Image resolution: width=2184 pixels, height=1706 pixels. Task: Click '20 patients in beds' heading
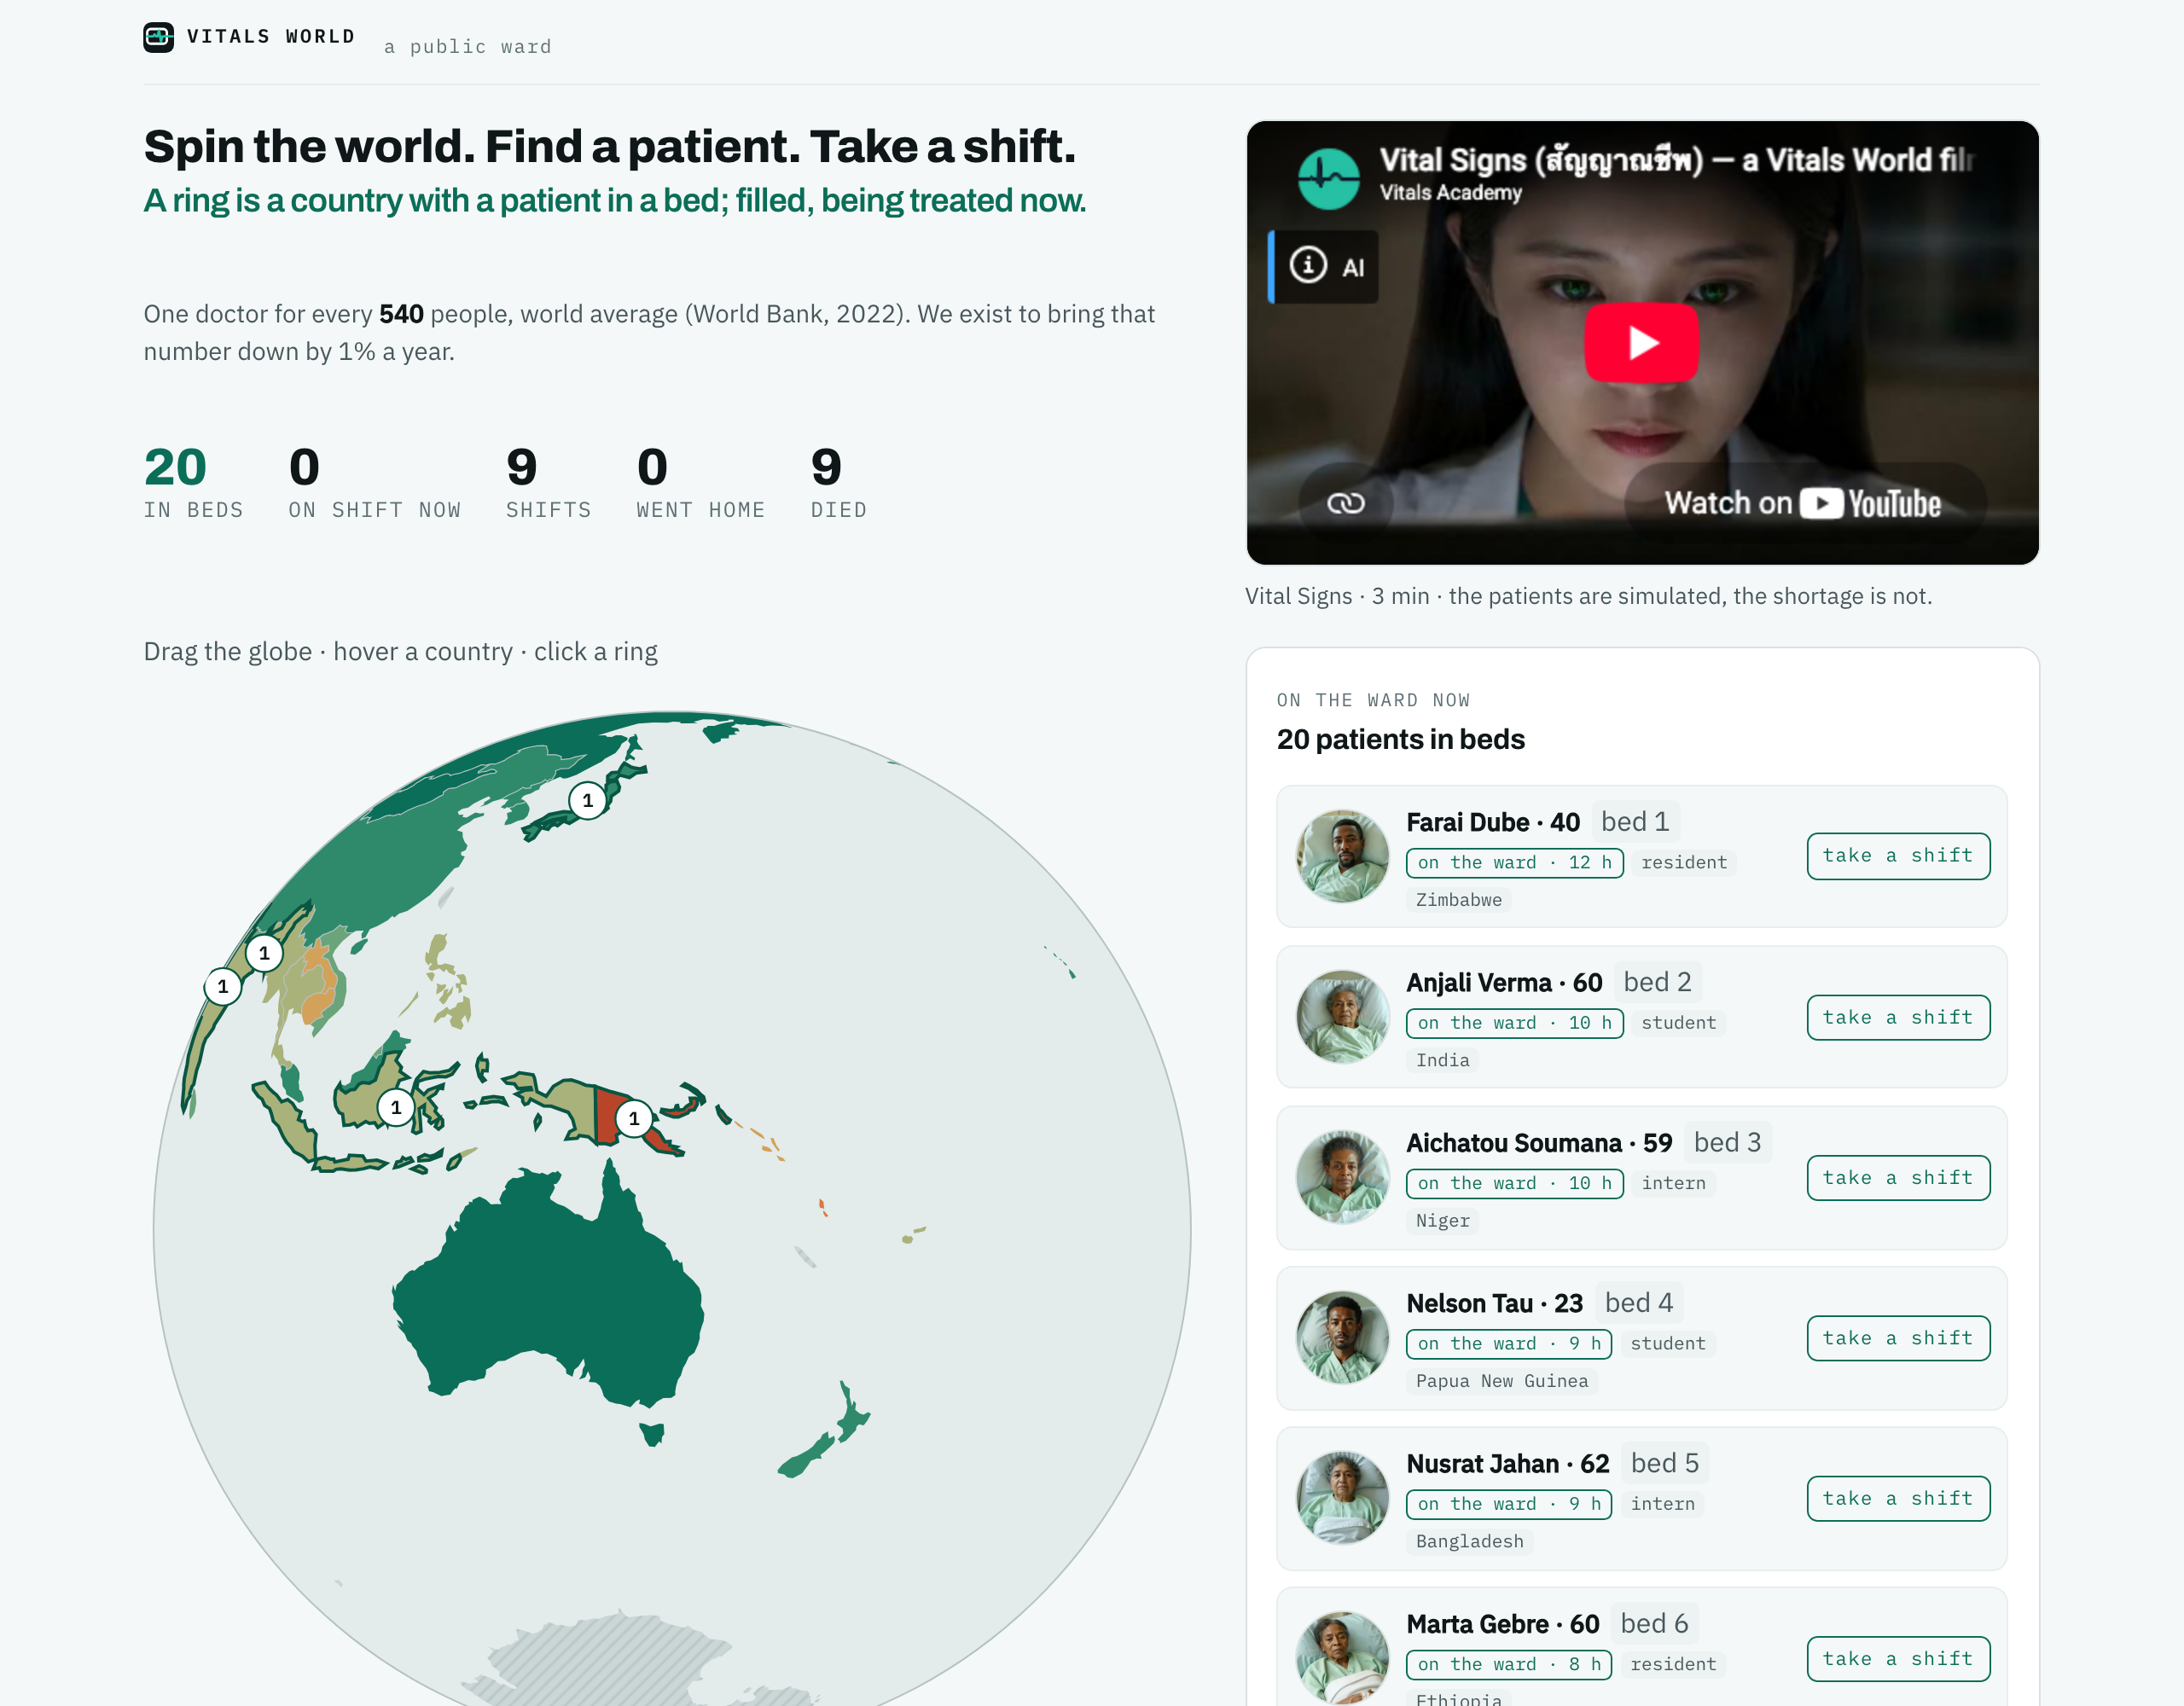coord(1400,739)
